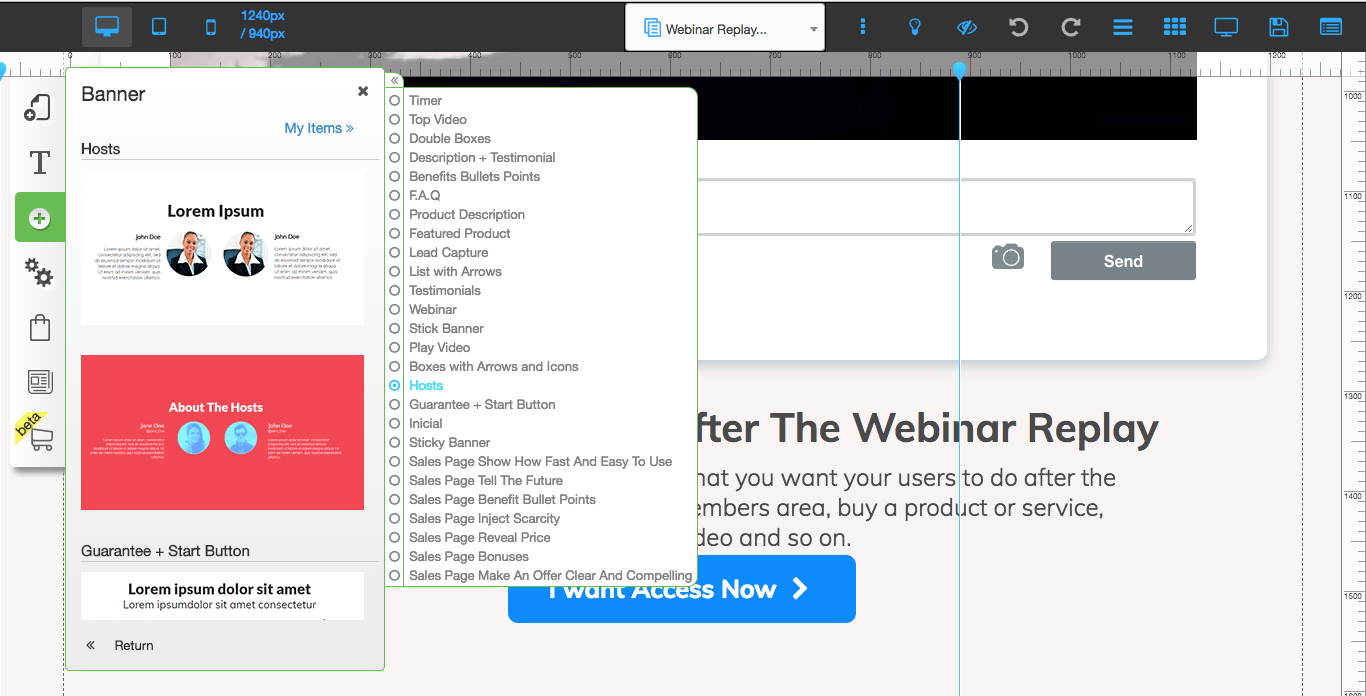This screenshot has height=696, width=1366.
Task: Choose Description + Testimonial category
Action: click(482, 157)
